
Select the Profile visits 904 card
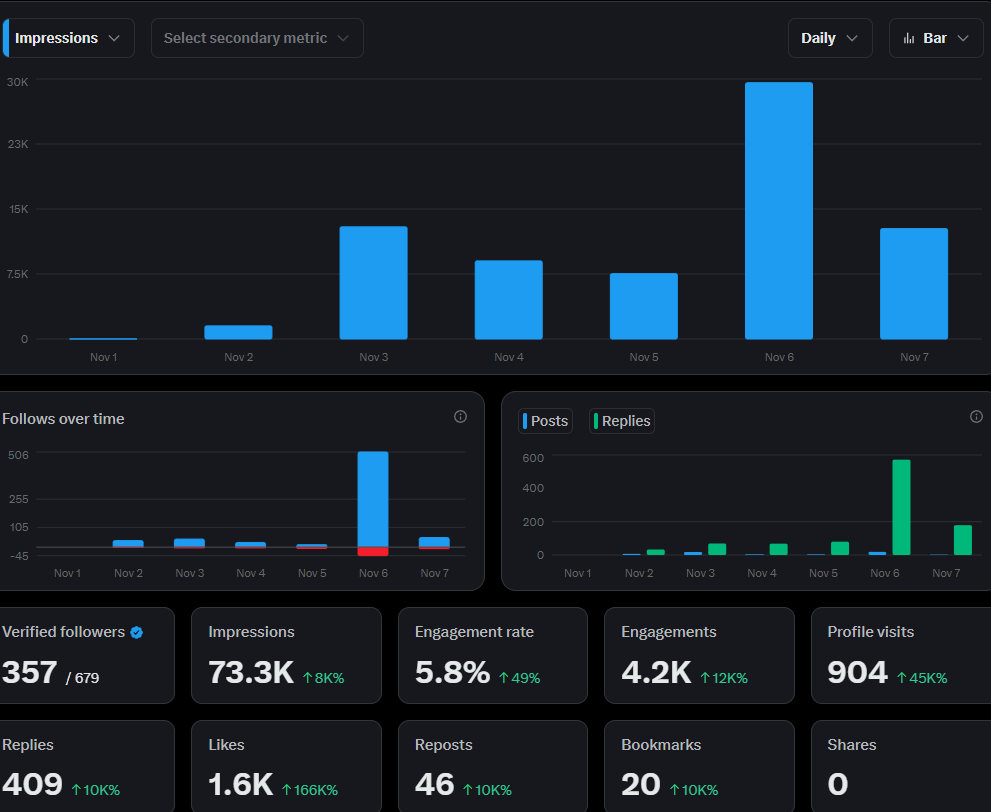901,655
